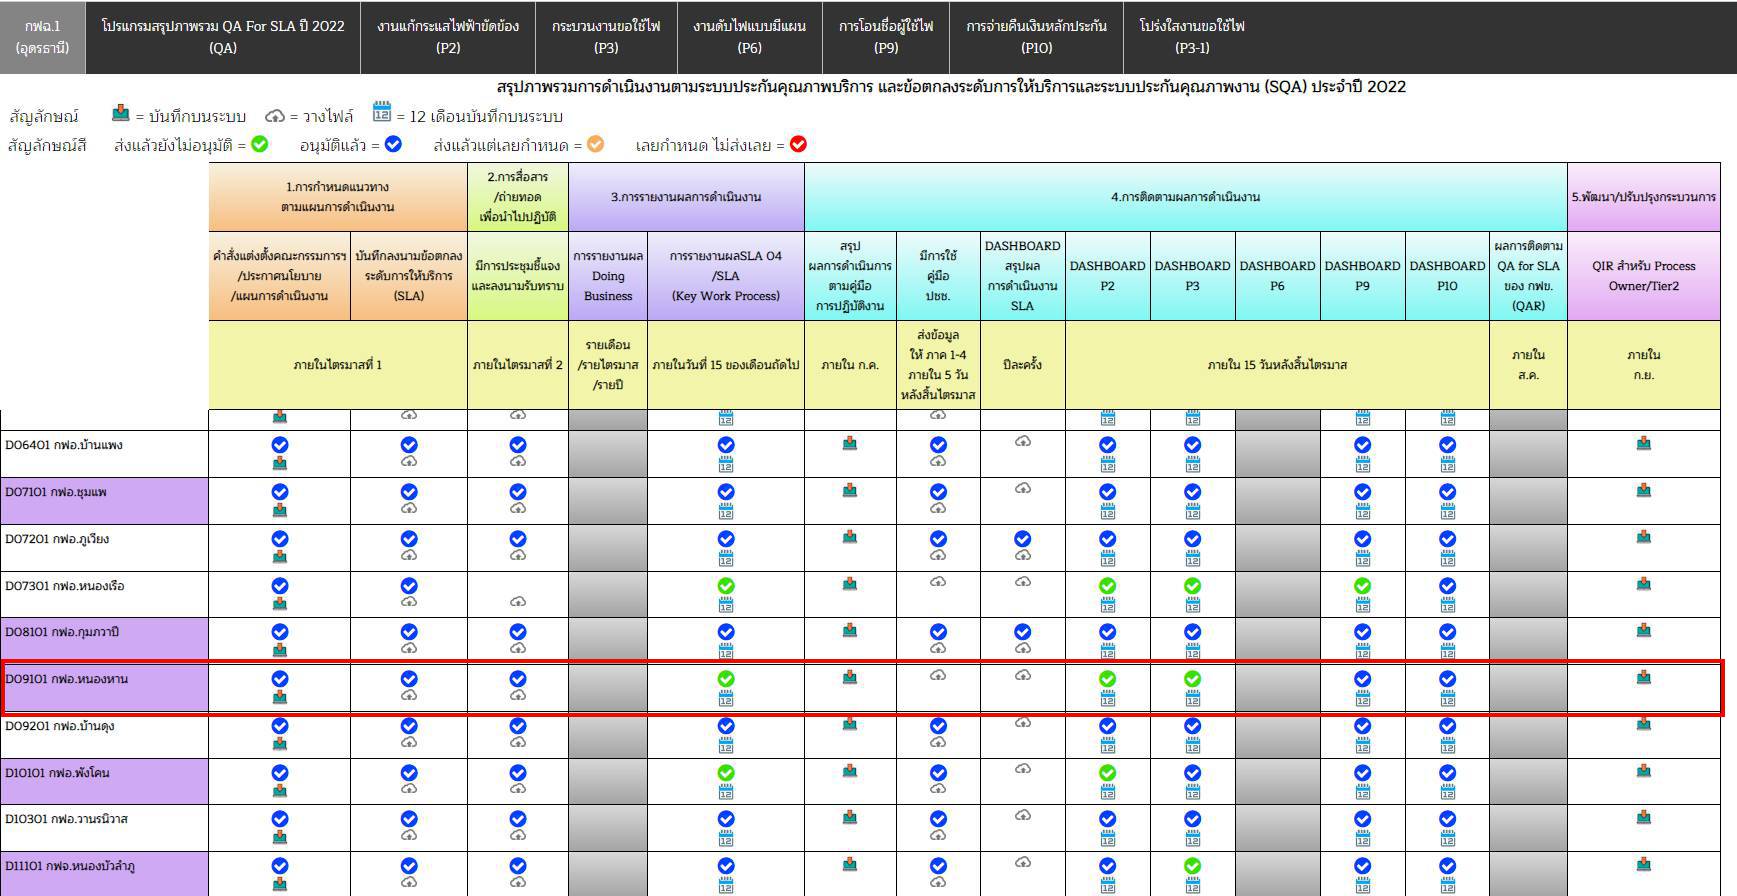Image resolution: width=1737 pixels, height=896 pixels.
Task: Click green check in D07301 DASHBOARD P2 cell
Action: [1107, 585]
